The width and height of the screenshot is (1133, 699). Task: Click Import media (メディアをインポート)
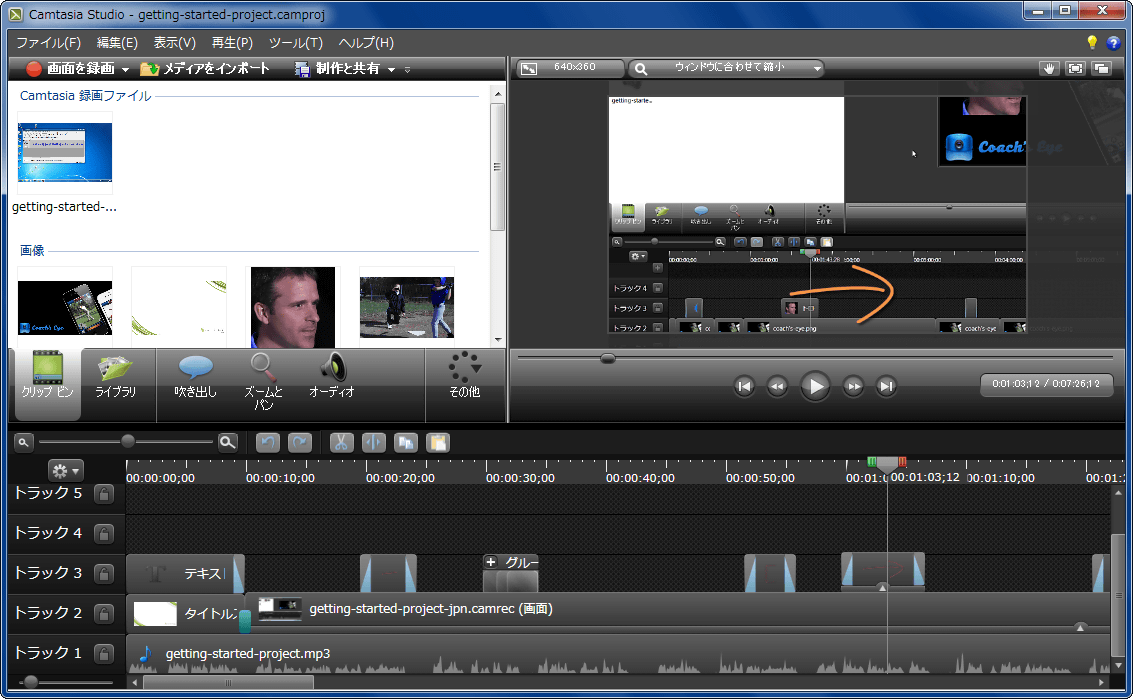pyautogui.click(x=205, y=69)
